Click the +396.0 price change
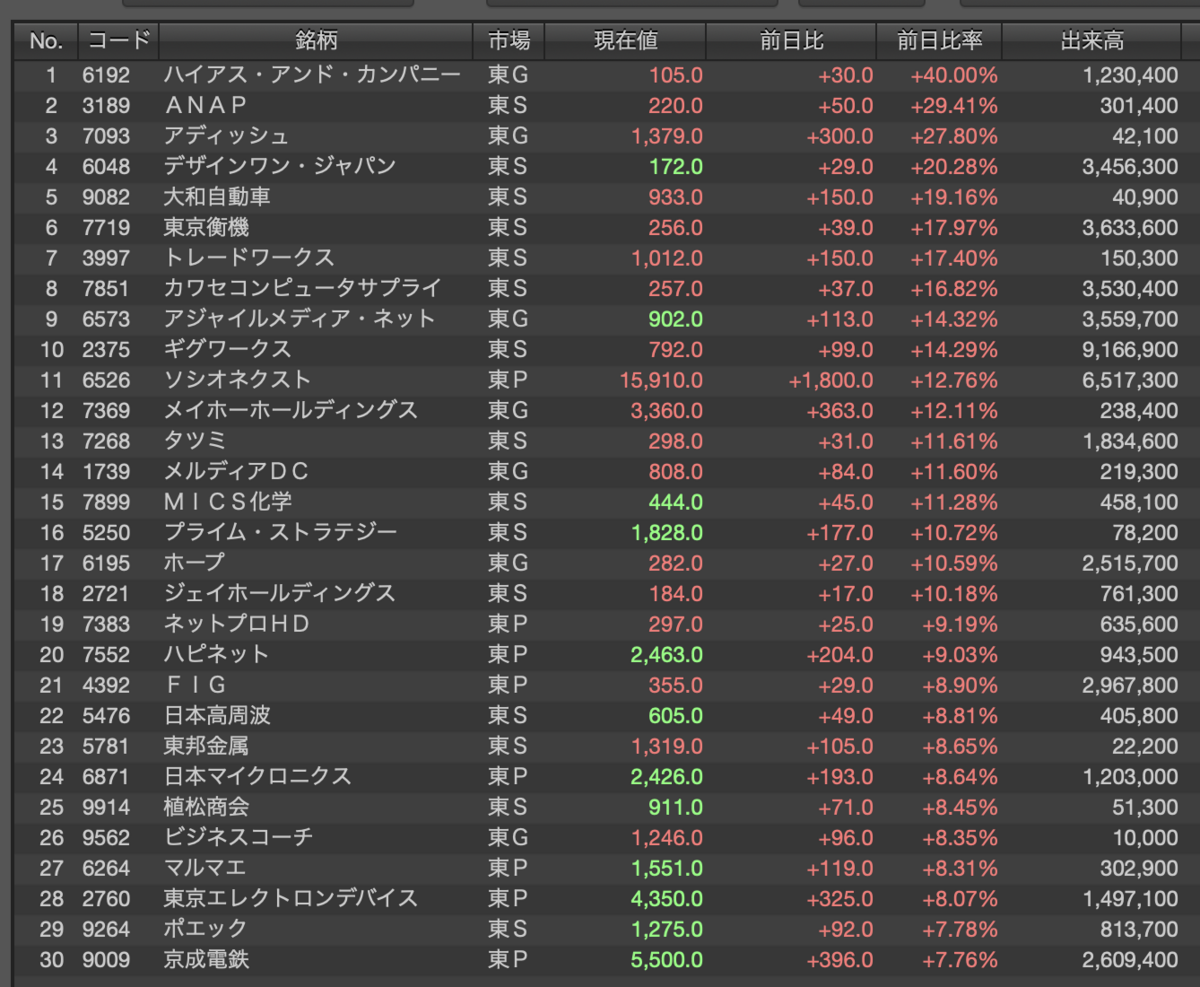1200x987 pixels. tap(840, 960)
